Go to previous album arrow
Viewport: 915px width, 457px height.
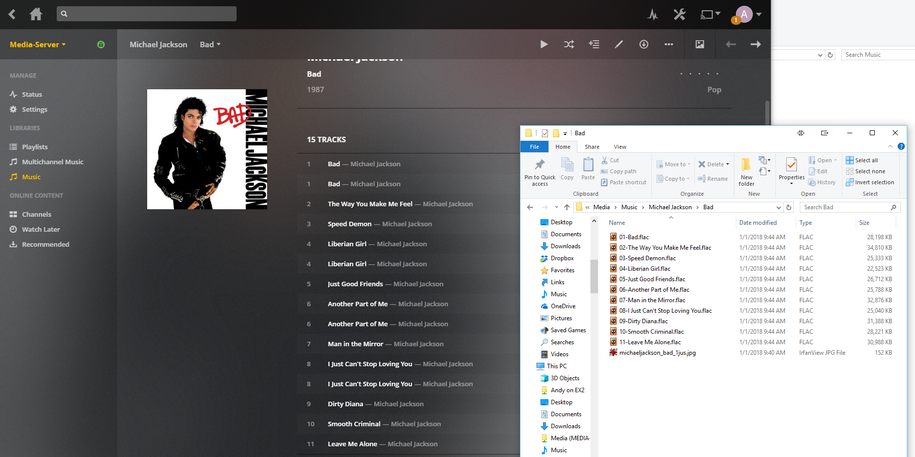[731, 44]
